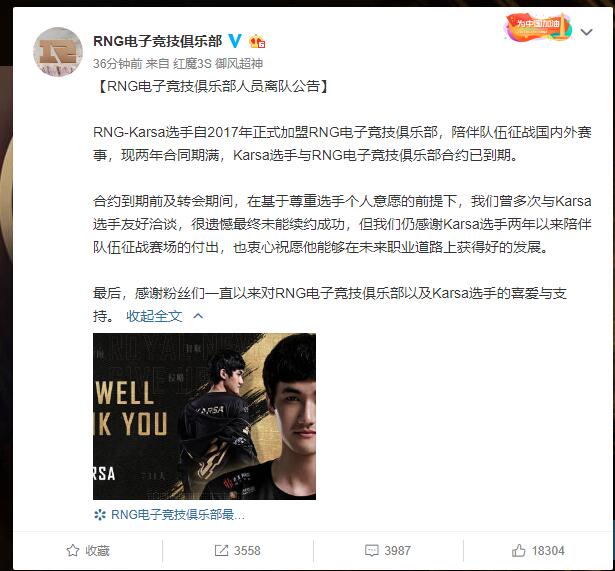This screenshot has height=571, width=615.
Task: Collapse post with 收起全文
Action: pyautogui.click(x=154, y=316)
